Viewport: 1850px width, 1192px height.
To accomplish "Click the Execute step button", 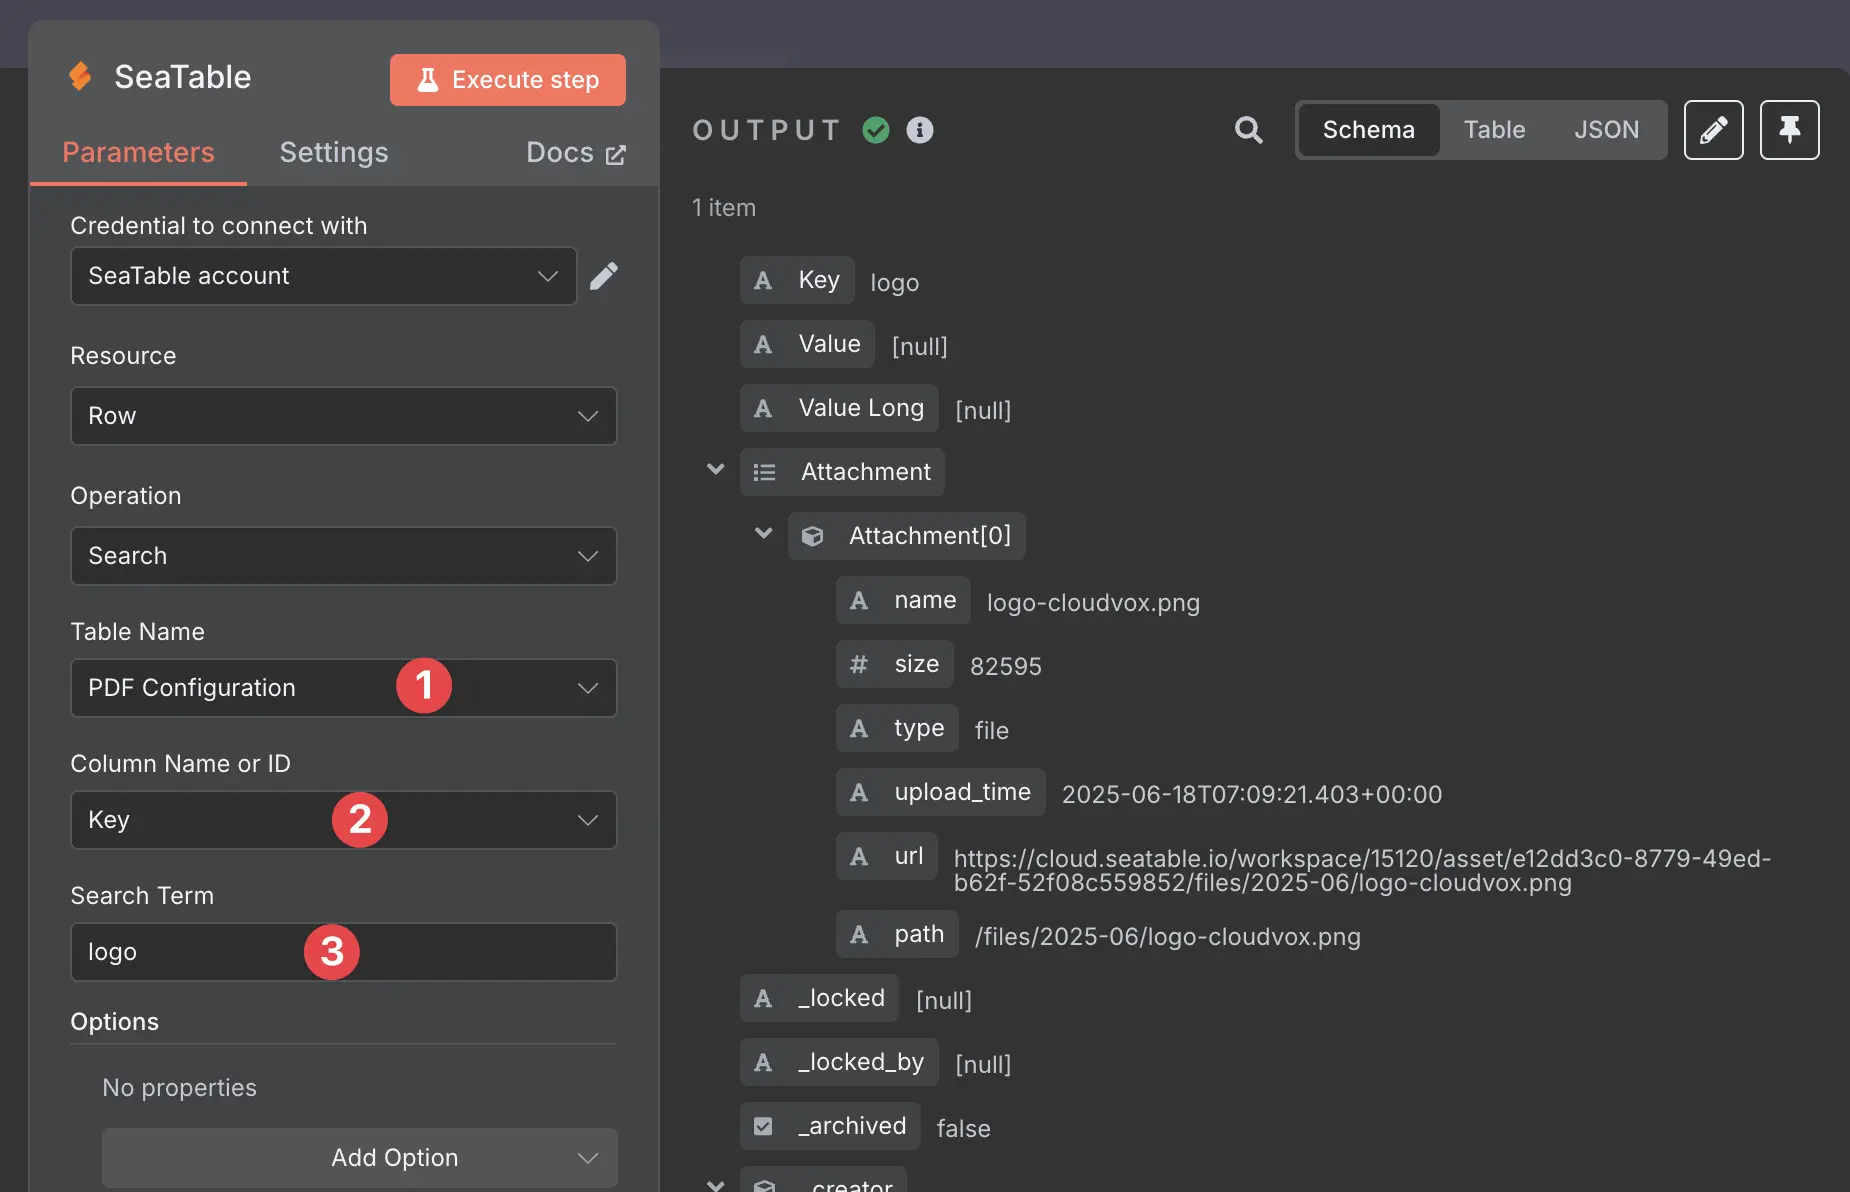I will click(508, 80).
